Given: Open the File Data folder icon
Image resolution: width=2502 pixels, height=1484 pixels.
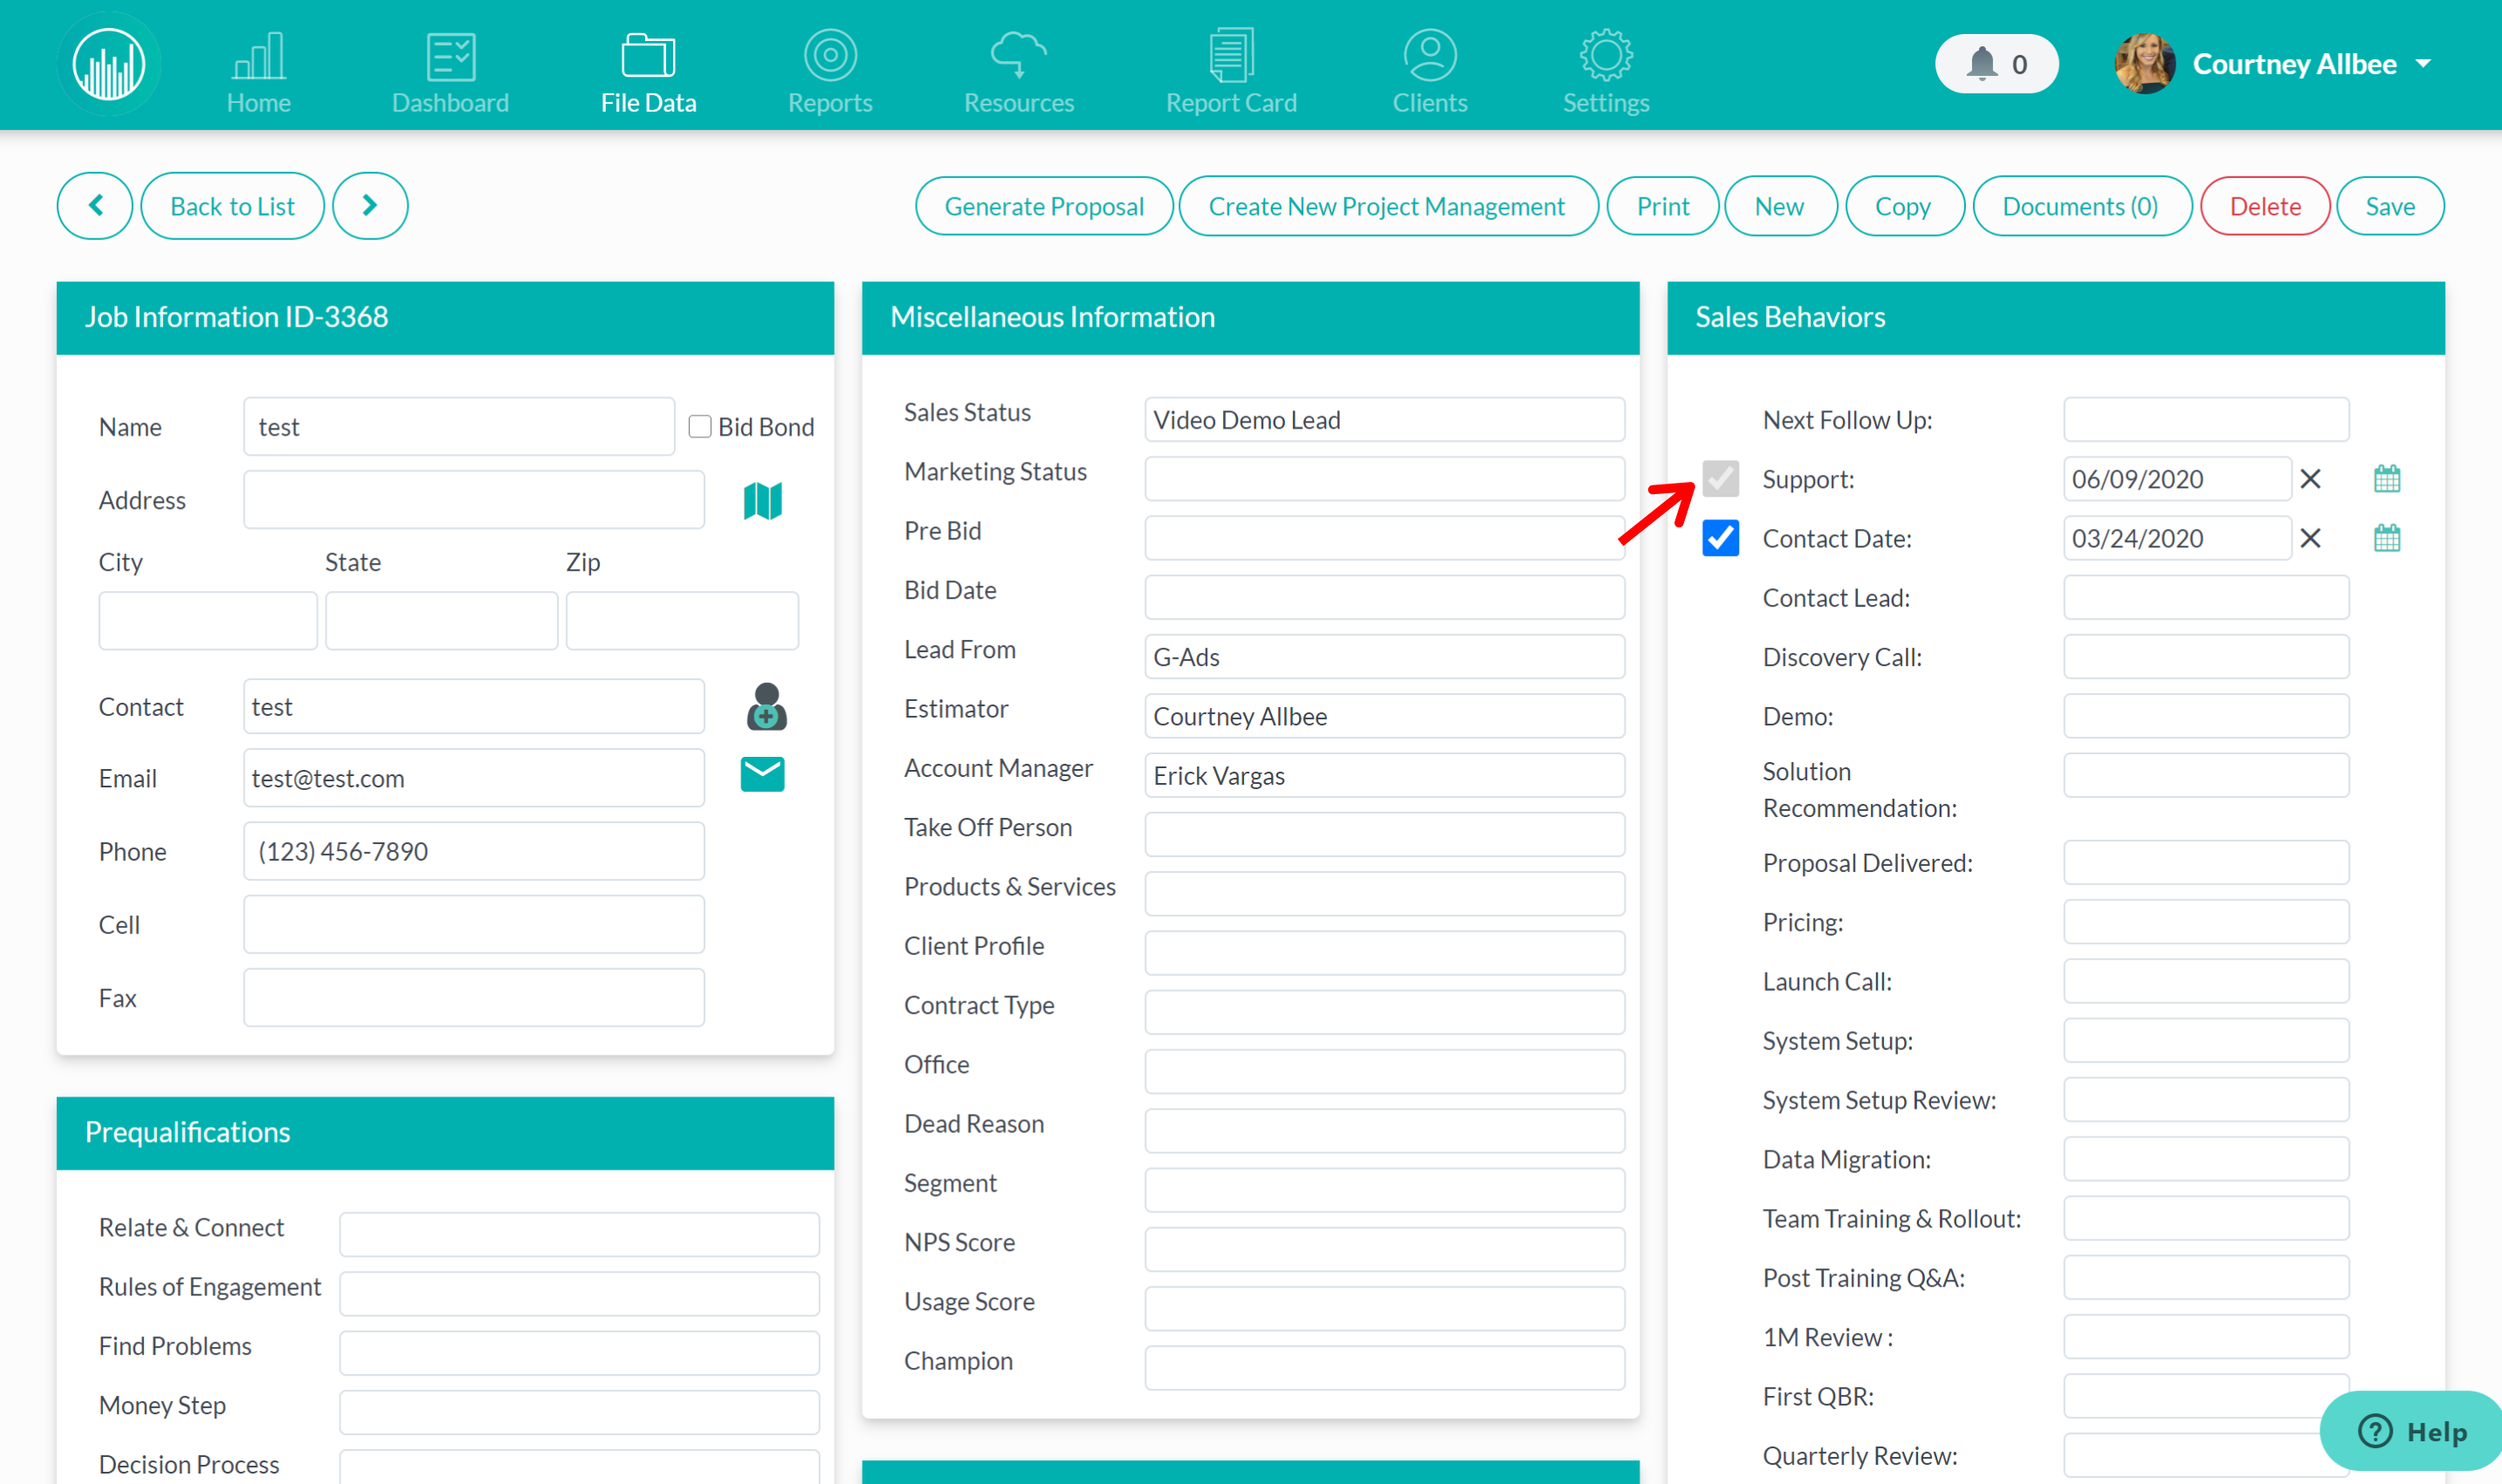Looking at the screenshot, I should [648, 56].
